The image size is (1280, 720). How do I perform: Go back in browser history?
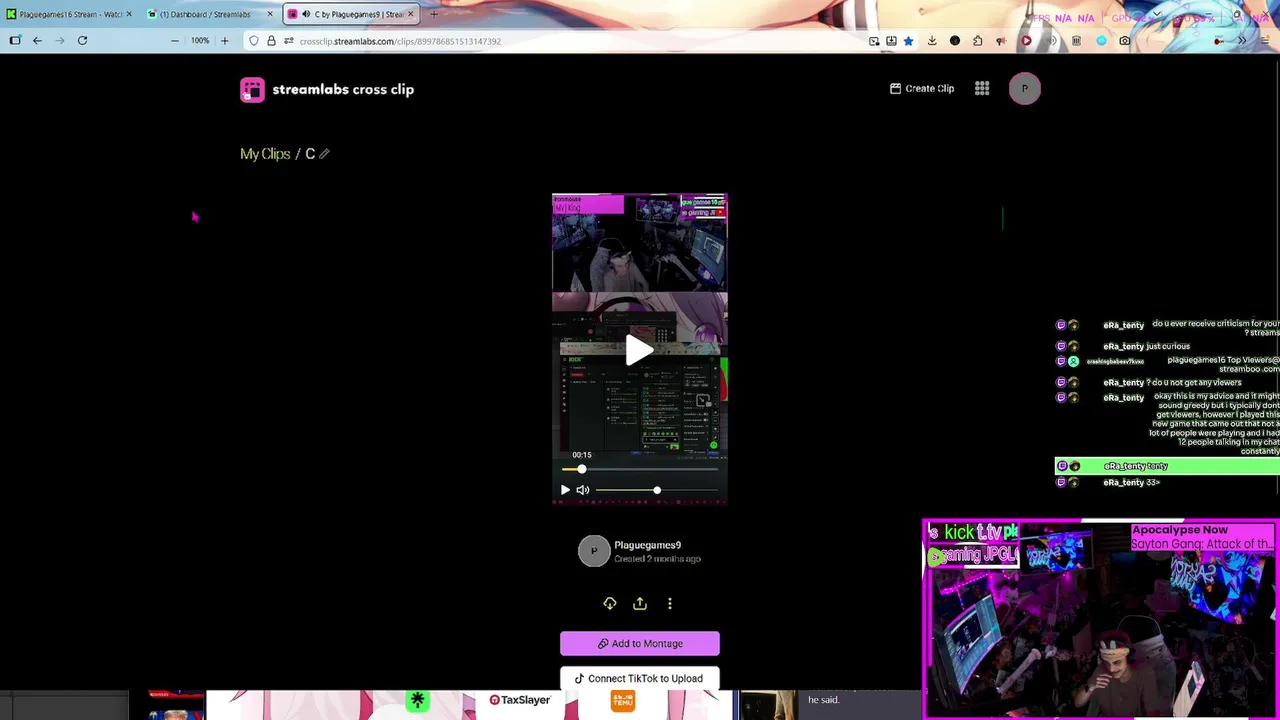coord(37,41)
